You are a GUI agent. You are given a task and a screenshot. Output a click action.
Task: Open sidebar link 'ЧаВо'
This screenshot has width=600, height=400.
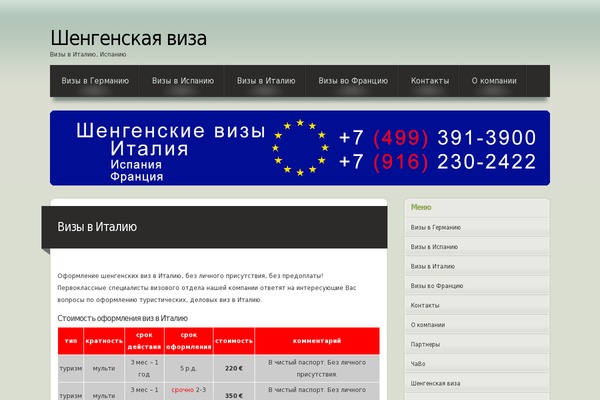(x=418, y=364)
